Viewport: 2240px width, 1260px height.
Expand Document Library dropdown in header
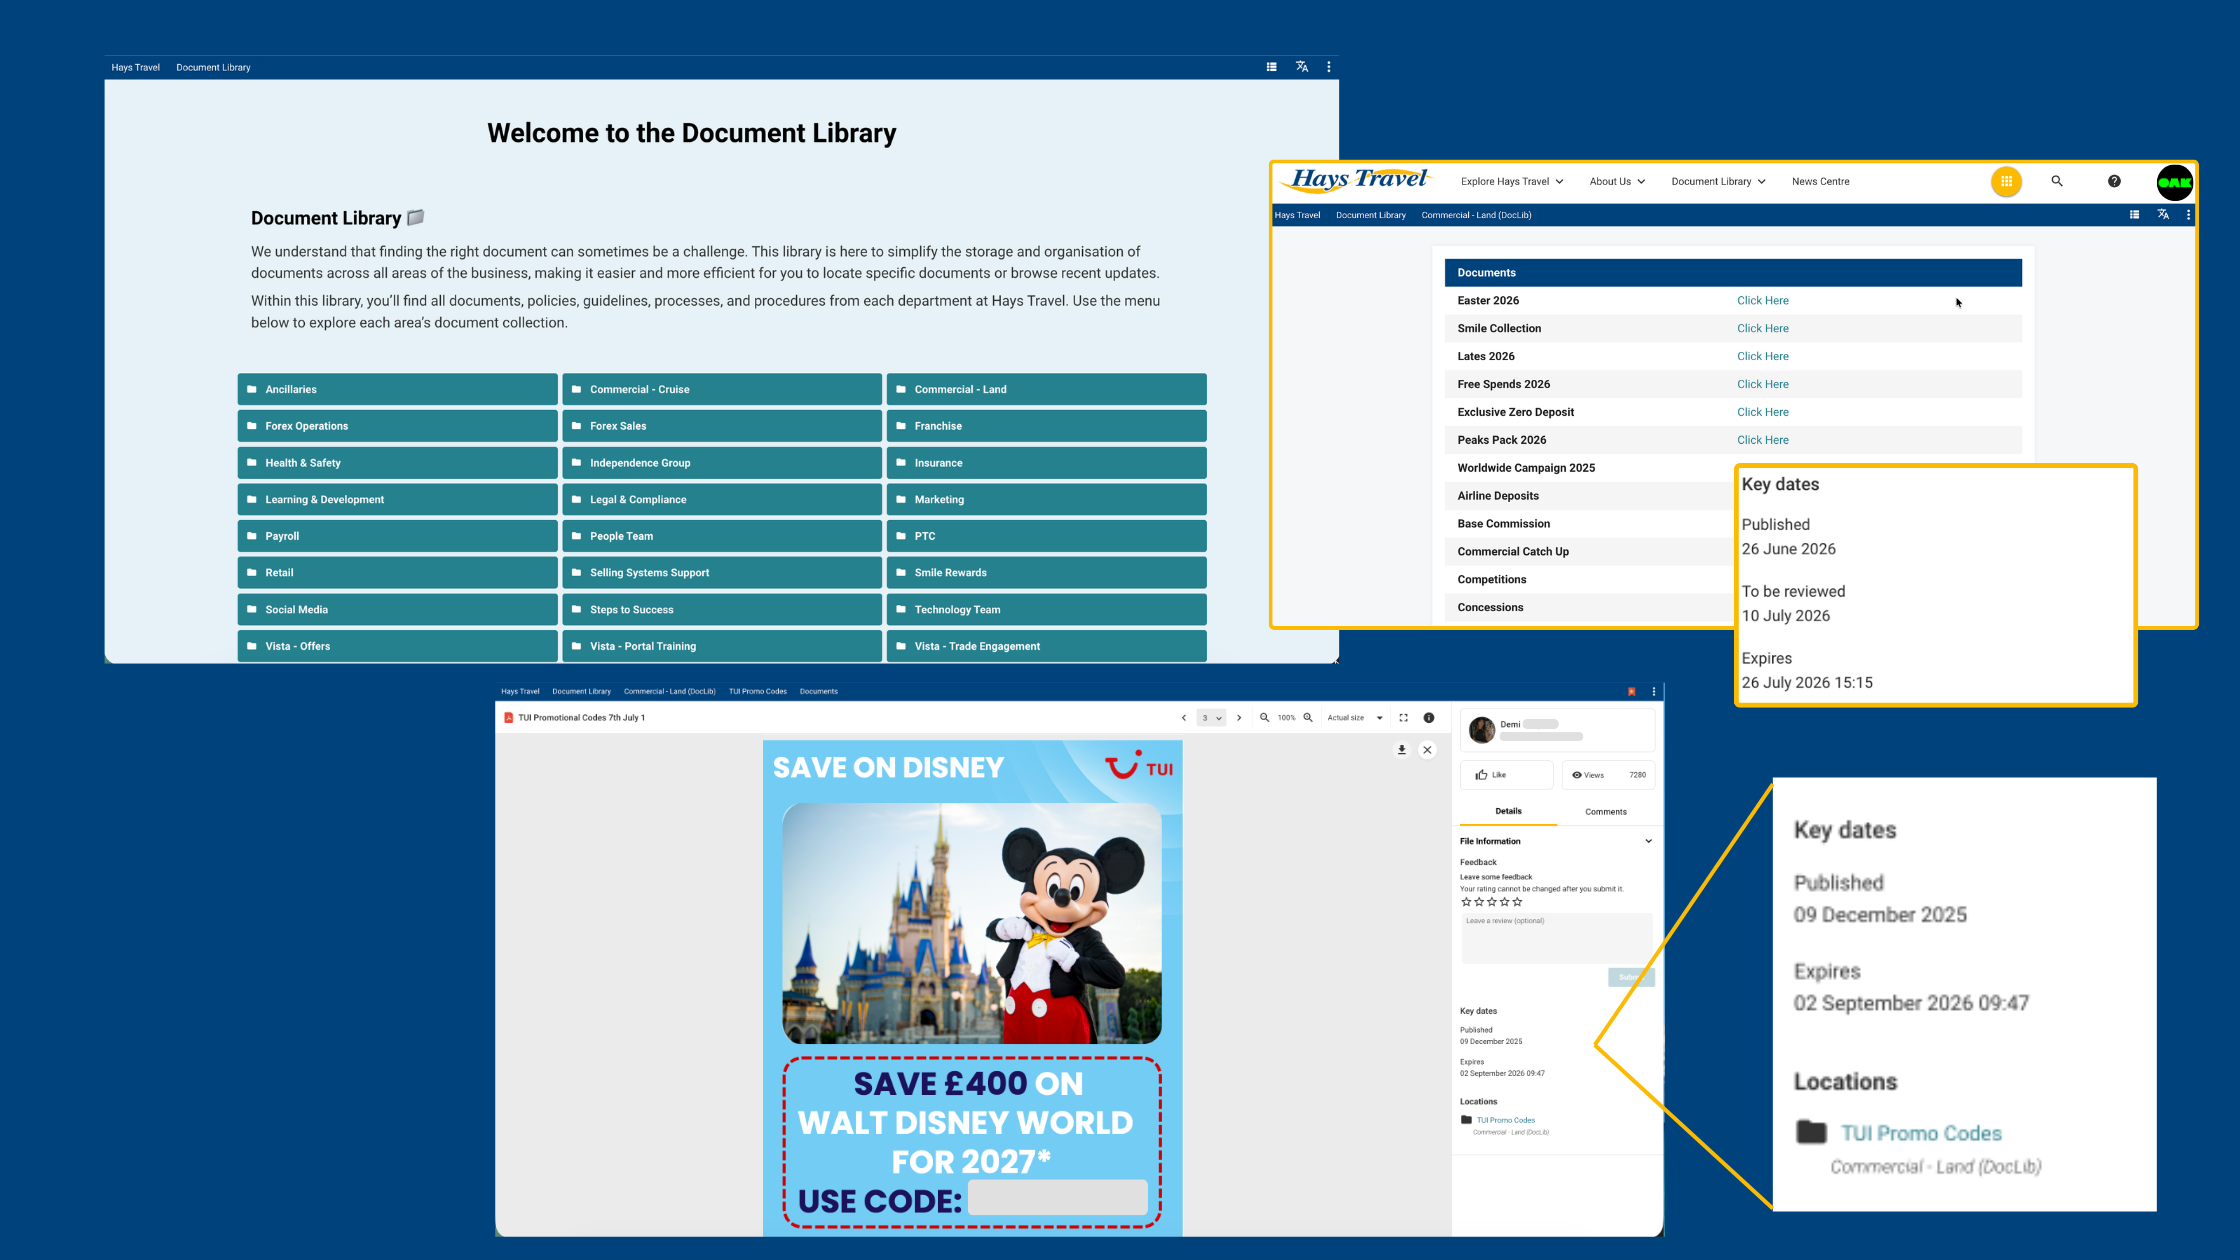1718,182
